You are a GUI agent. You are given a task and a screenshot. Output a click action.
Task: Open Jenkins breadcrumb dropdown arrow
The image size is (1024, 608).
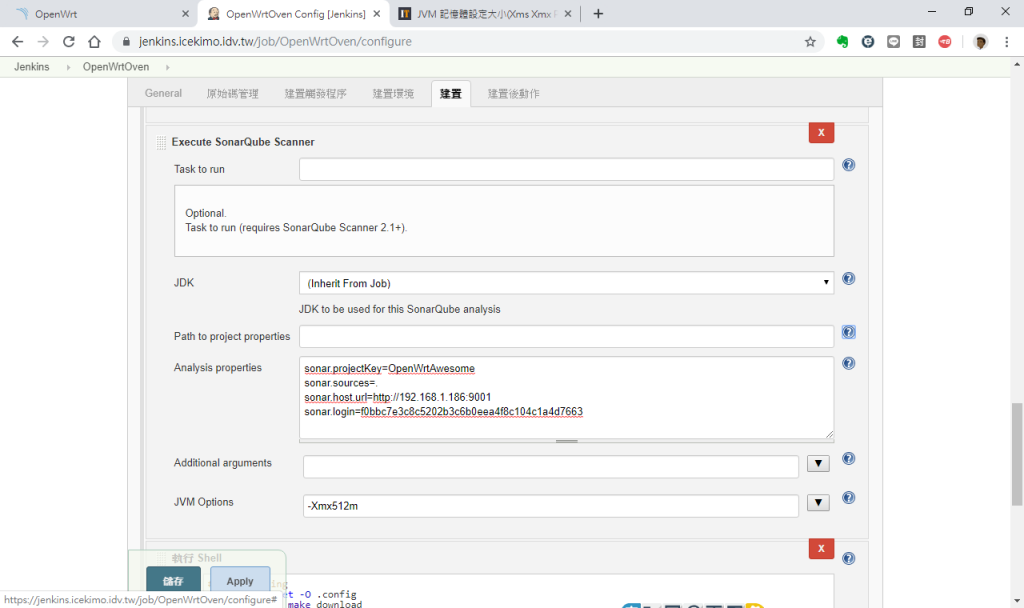(x=68, y=67)
